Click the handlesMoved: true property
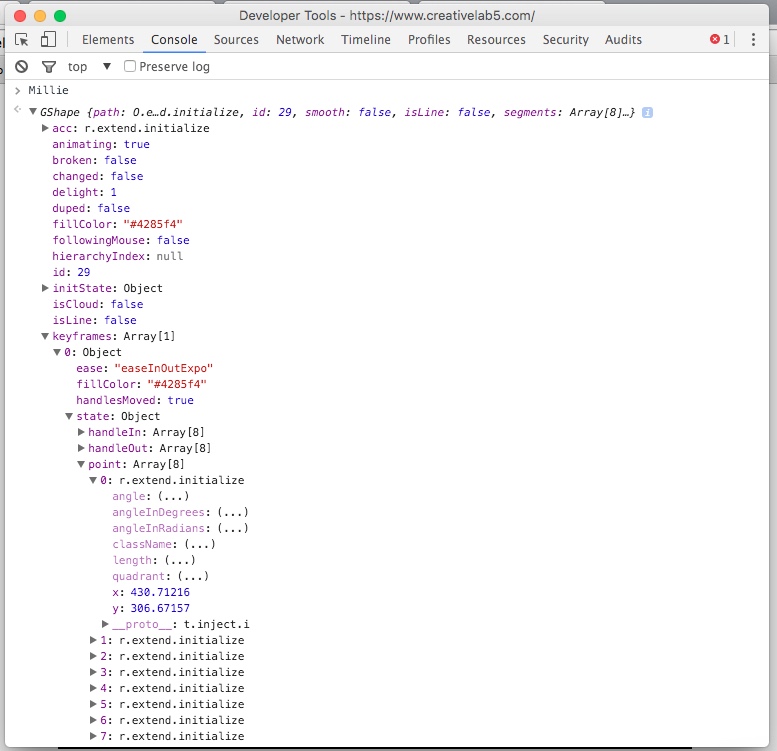The image size is (777, 751). pos(135,400)
